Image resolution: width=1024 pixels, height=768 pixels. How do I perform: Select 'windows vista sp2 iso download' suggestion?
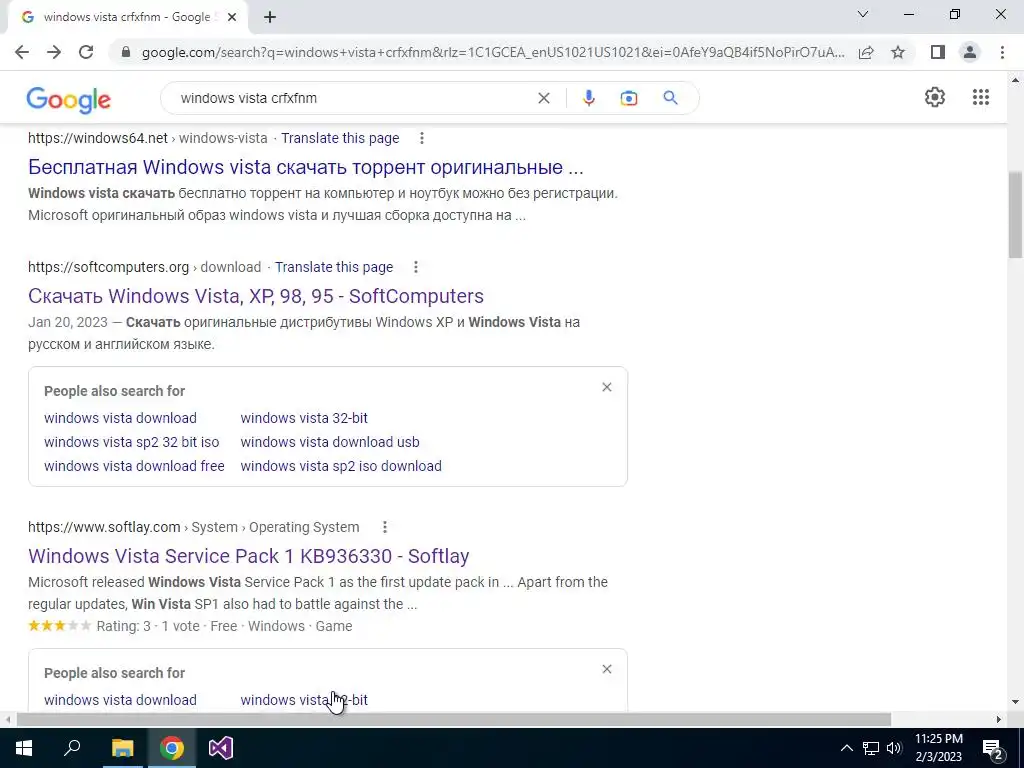(x=341, y=466)
